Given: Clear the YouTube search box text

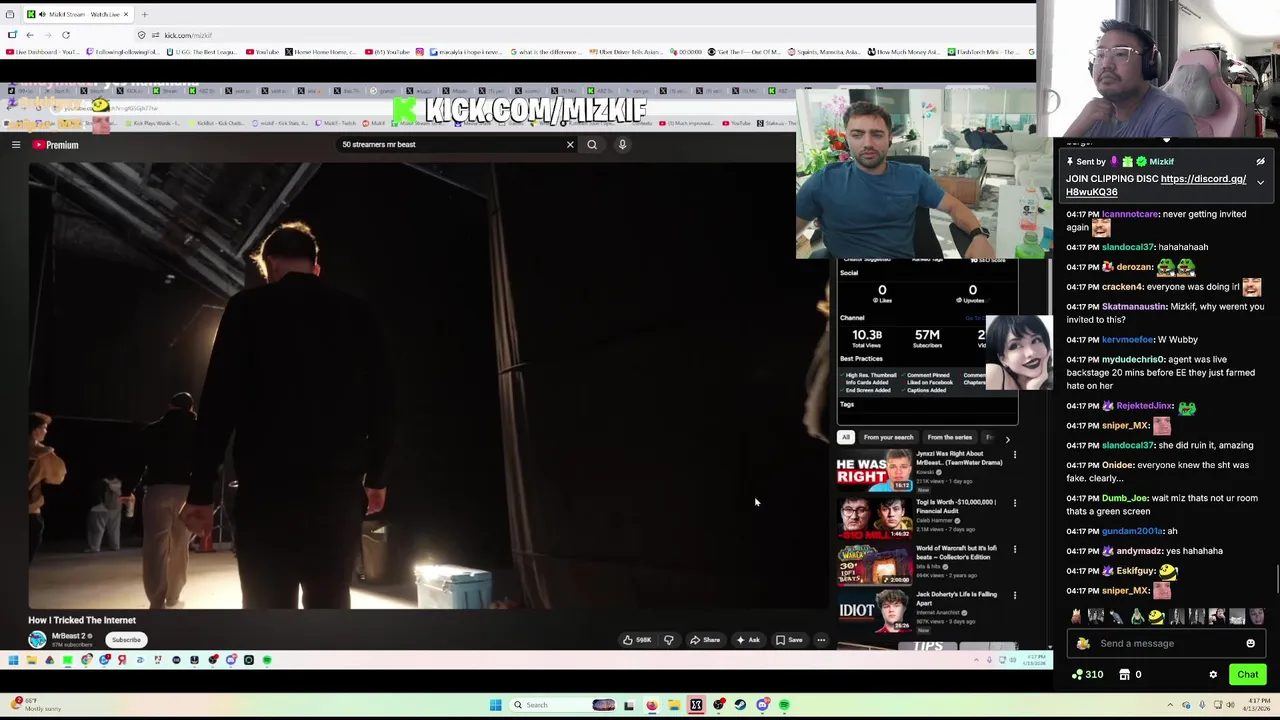Looking at the screenshot, I should [570, 145].
